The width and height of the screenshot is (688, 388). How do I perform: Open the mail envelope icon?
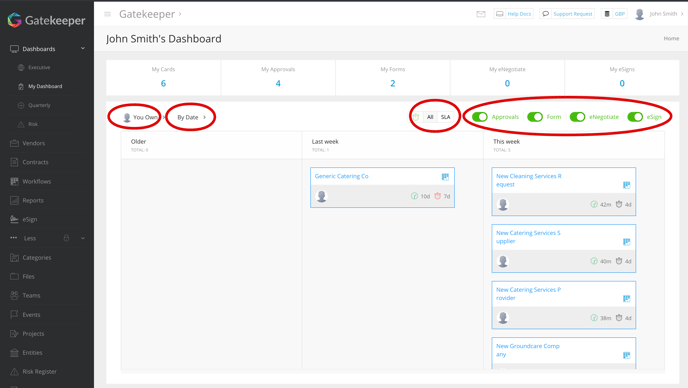[x=481, y=14]
